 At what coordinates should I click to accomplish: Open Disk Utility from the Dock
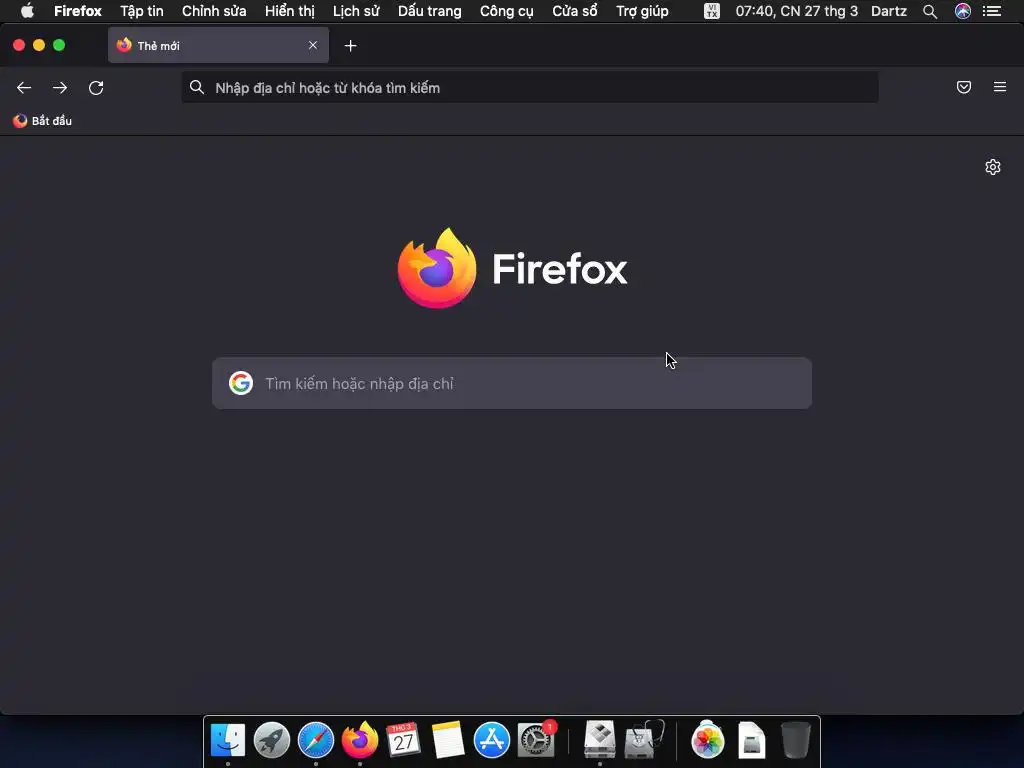tap(644, 740)
